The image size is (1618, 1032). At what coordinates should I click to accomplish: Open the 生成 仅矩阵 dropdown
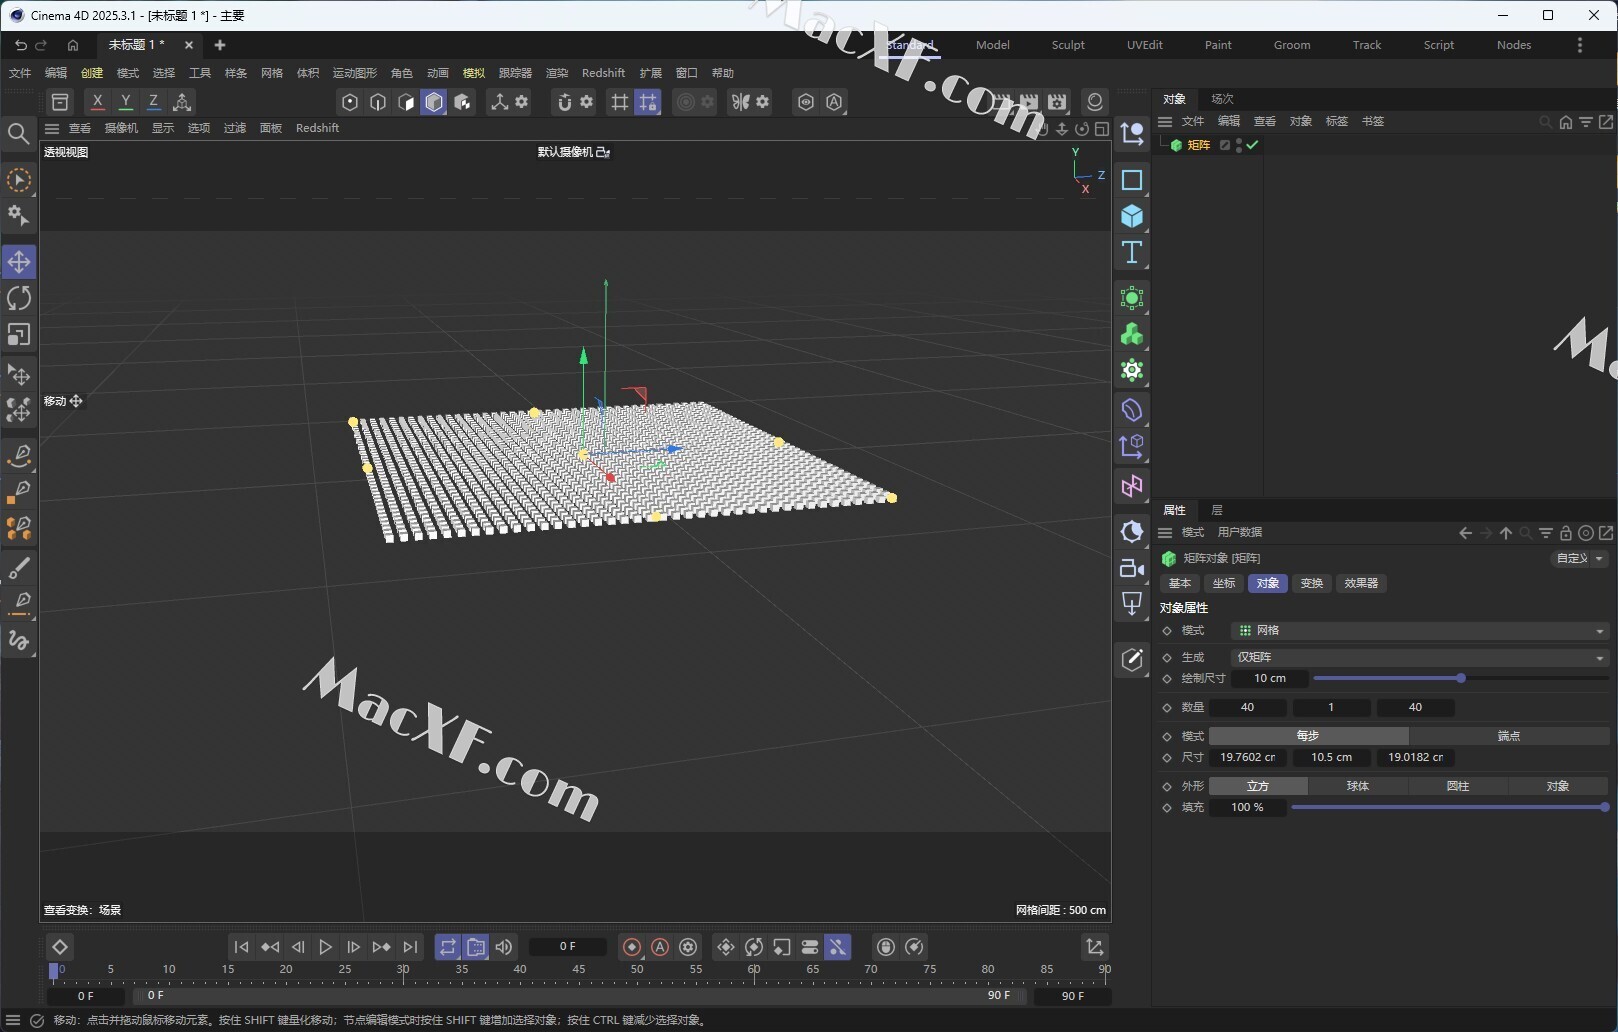[1420, 658]
